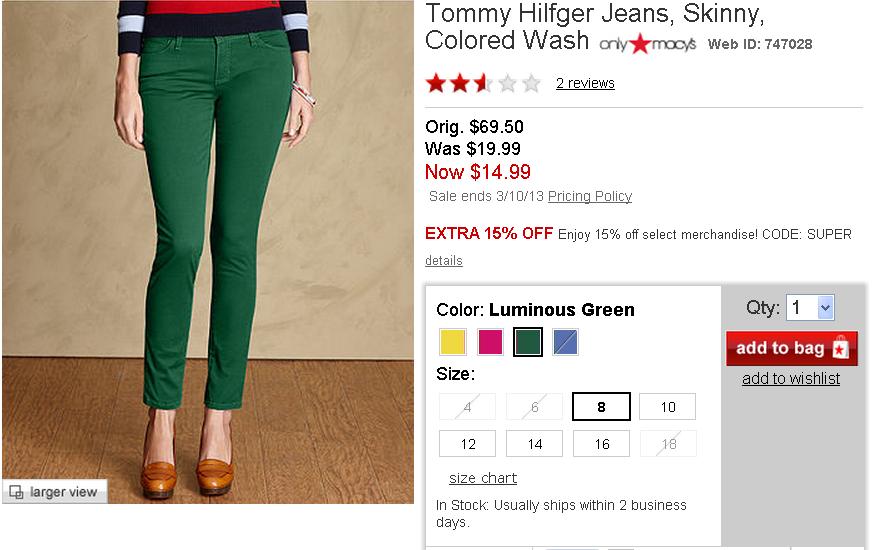The image size is (874, 550).
Task: Show promotion details link
Action: pos(444,260)
